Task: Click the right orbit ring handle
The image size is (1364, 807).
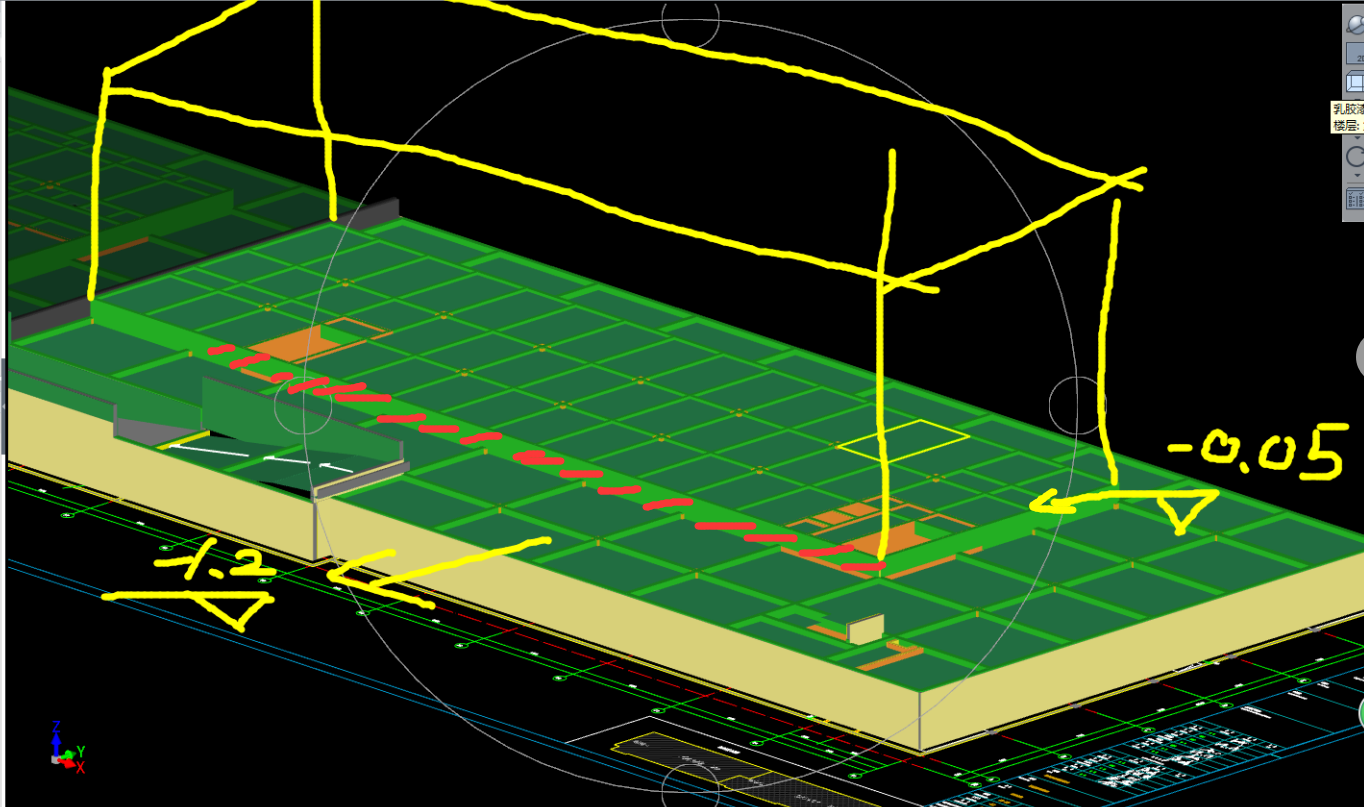Action: (1077, 404)
